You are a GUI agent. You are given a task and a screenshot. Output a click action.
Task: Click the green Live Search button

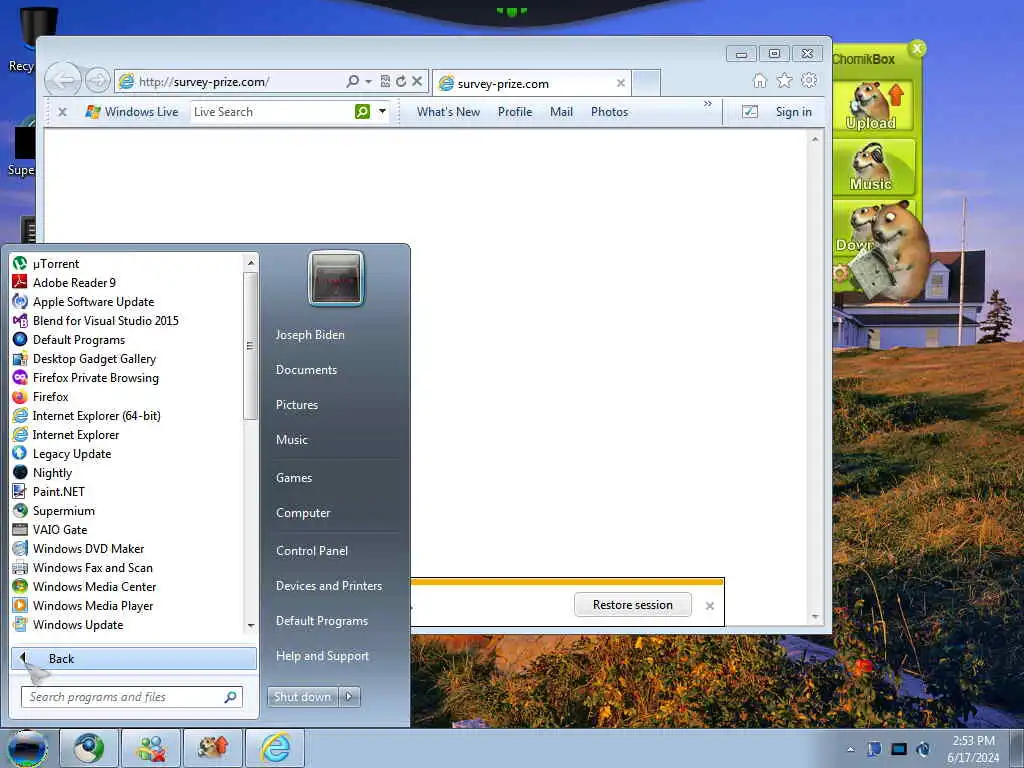(362, 112)
